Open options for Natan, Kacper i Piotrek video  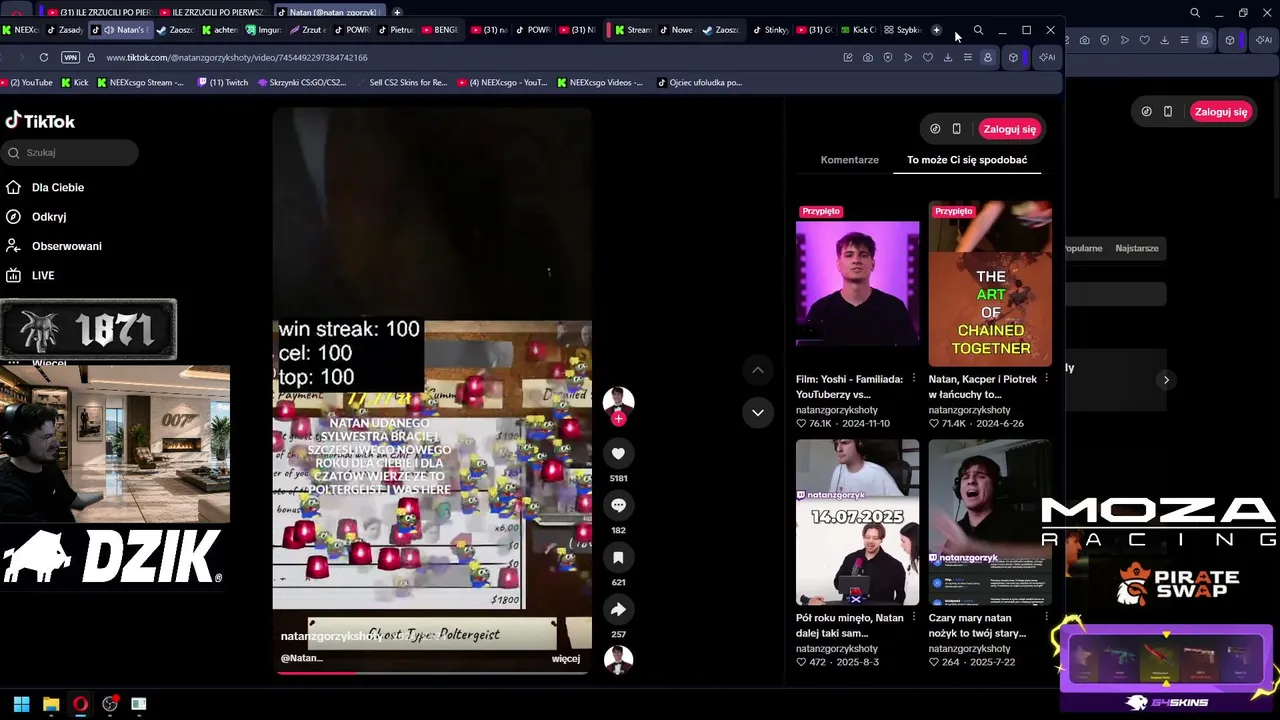point(1046,379)
